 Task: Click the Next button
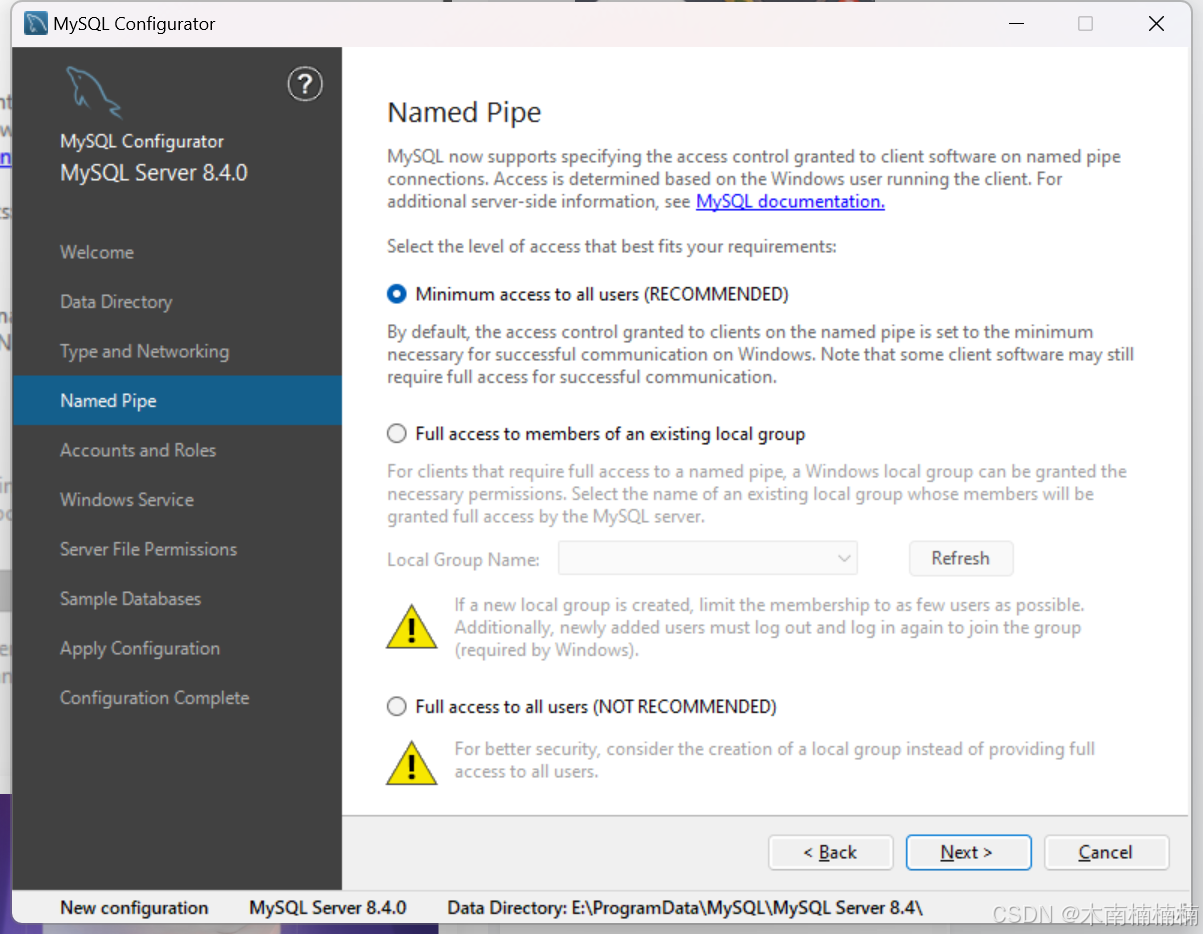(x=968, y=852)
